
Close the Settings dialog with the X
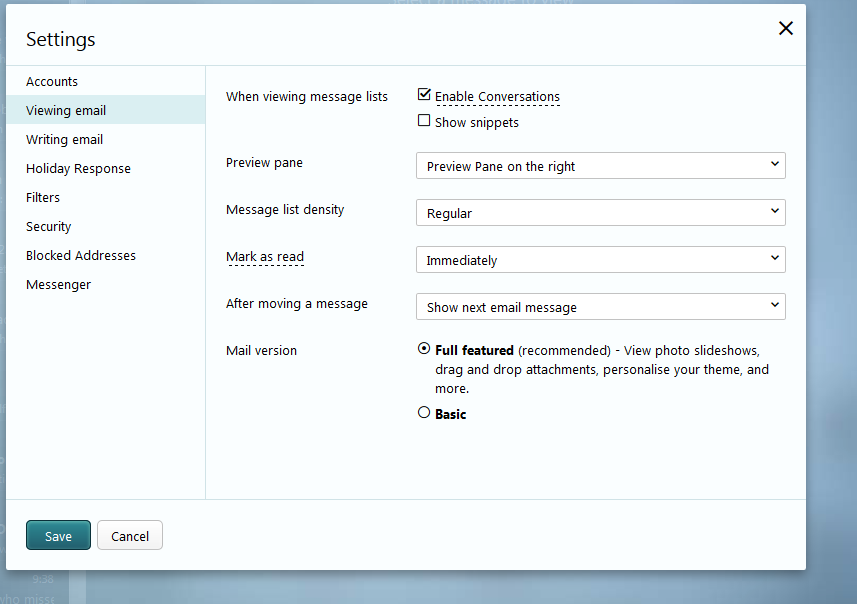coord(785,28)
